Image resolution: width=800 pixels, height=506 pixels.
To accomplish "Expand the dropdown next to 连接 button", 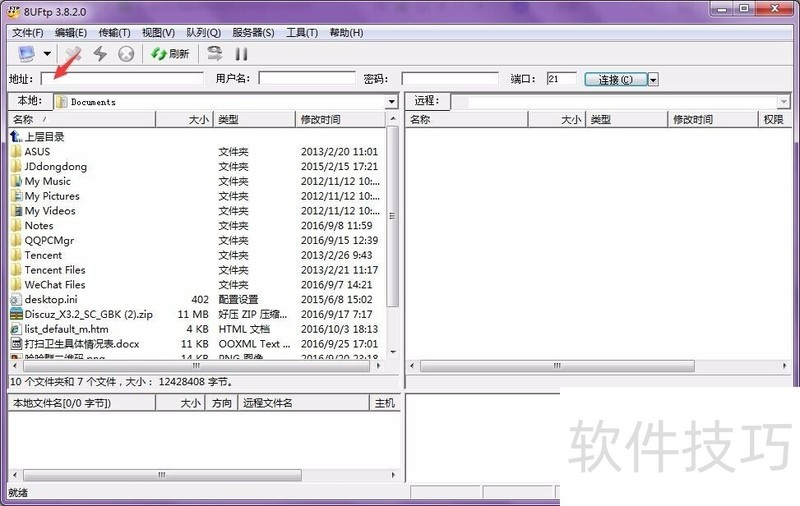I will pos(653,80).
